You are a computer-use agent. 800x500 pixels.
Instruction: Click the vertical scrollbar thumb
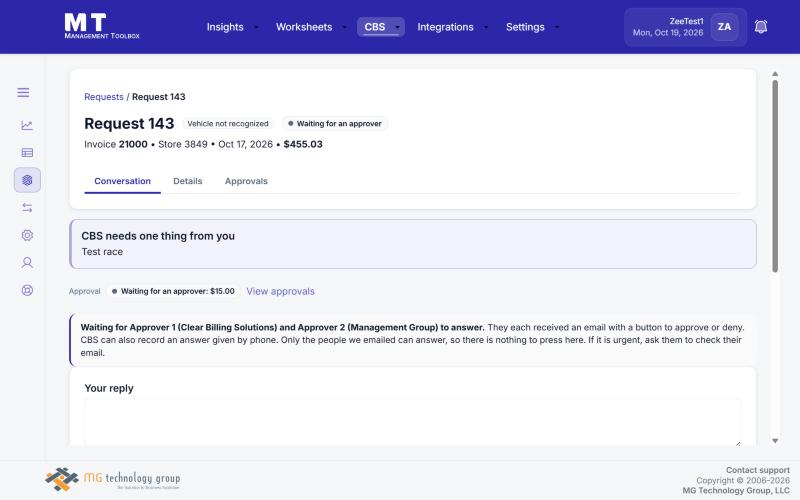point(775,176)
